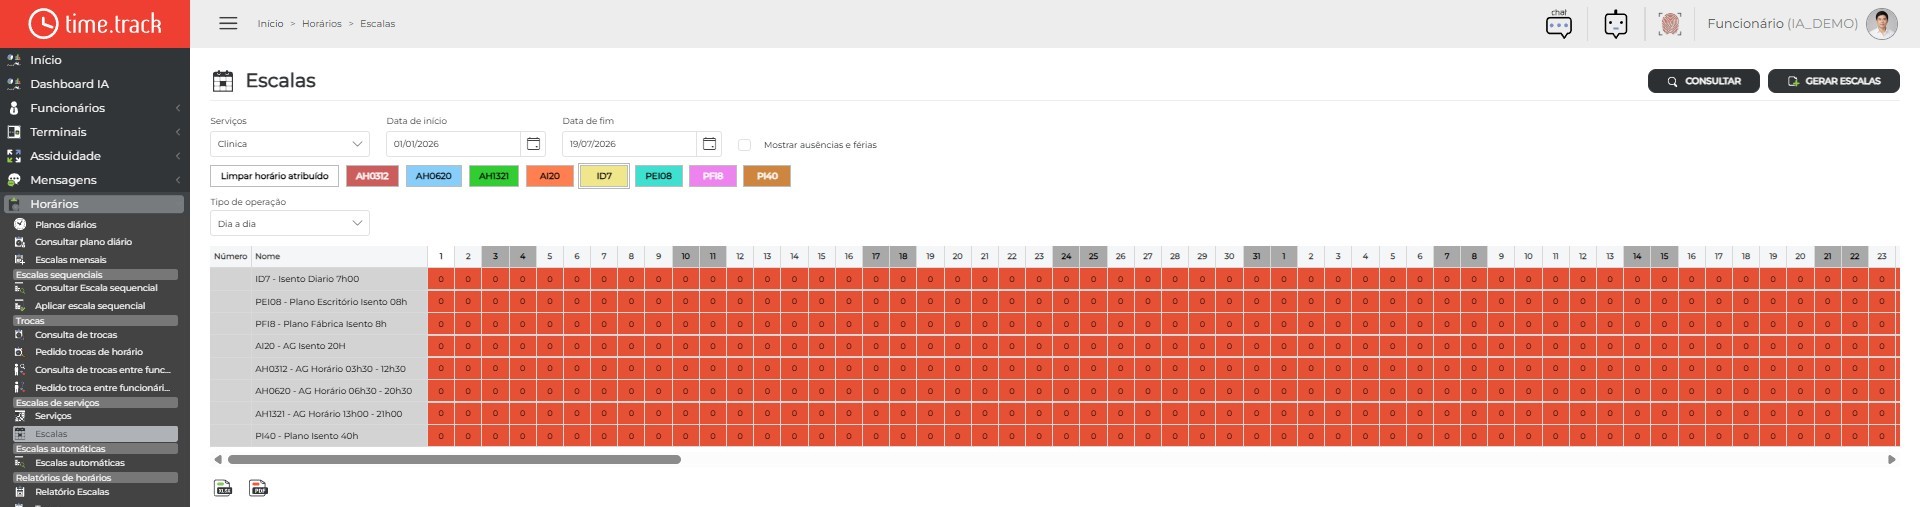The image size is (1920, 507).
Task: Click the robot assistant icon
Action: pos(1616,24)
